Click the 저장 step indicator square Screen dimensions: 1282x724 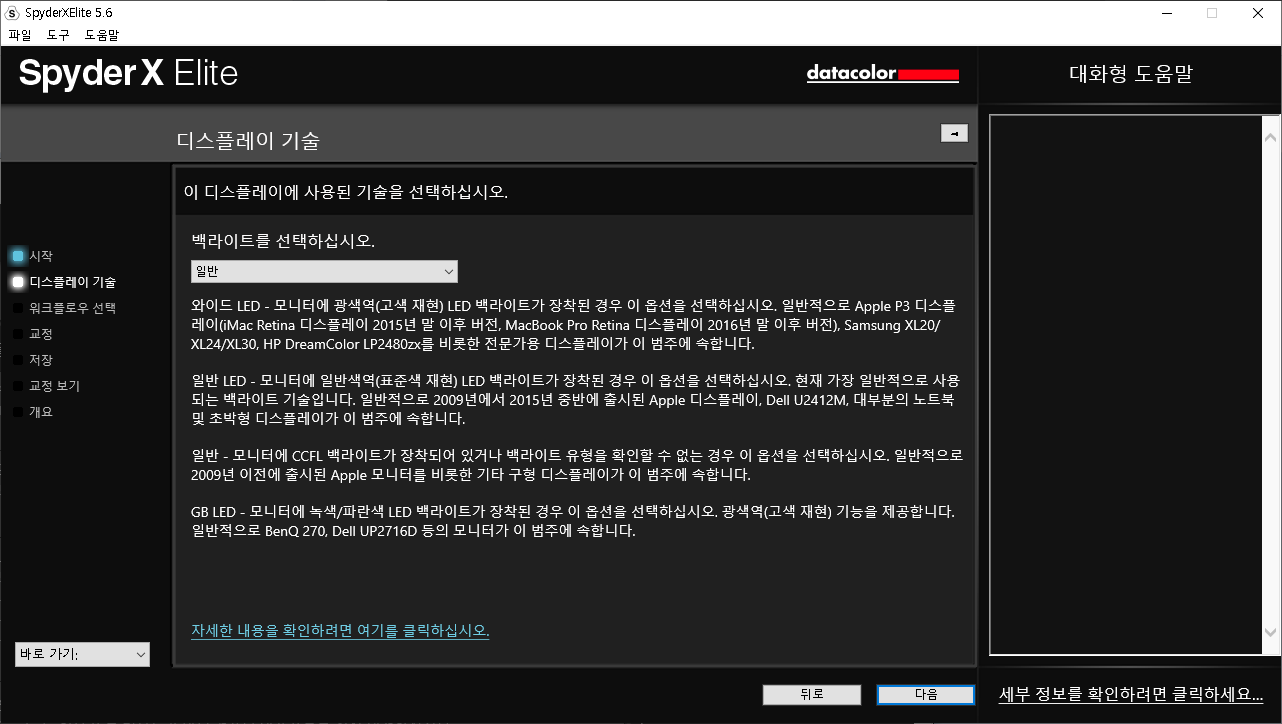pos(18,360)
